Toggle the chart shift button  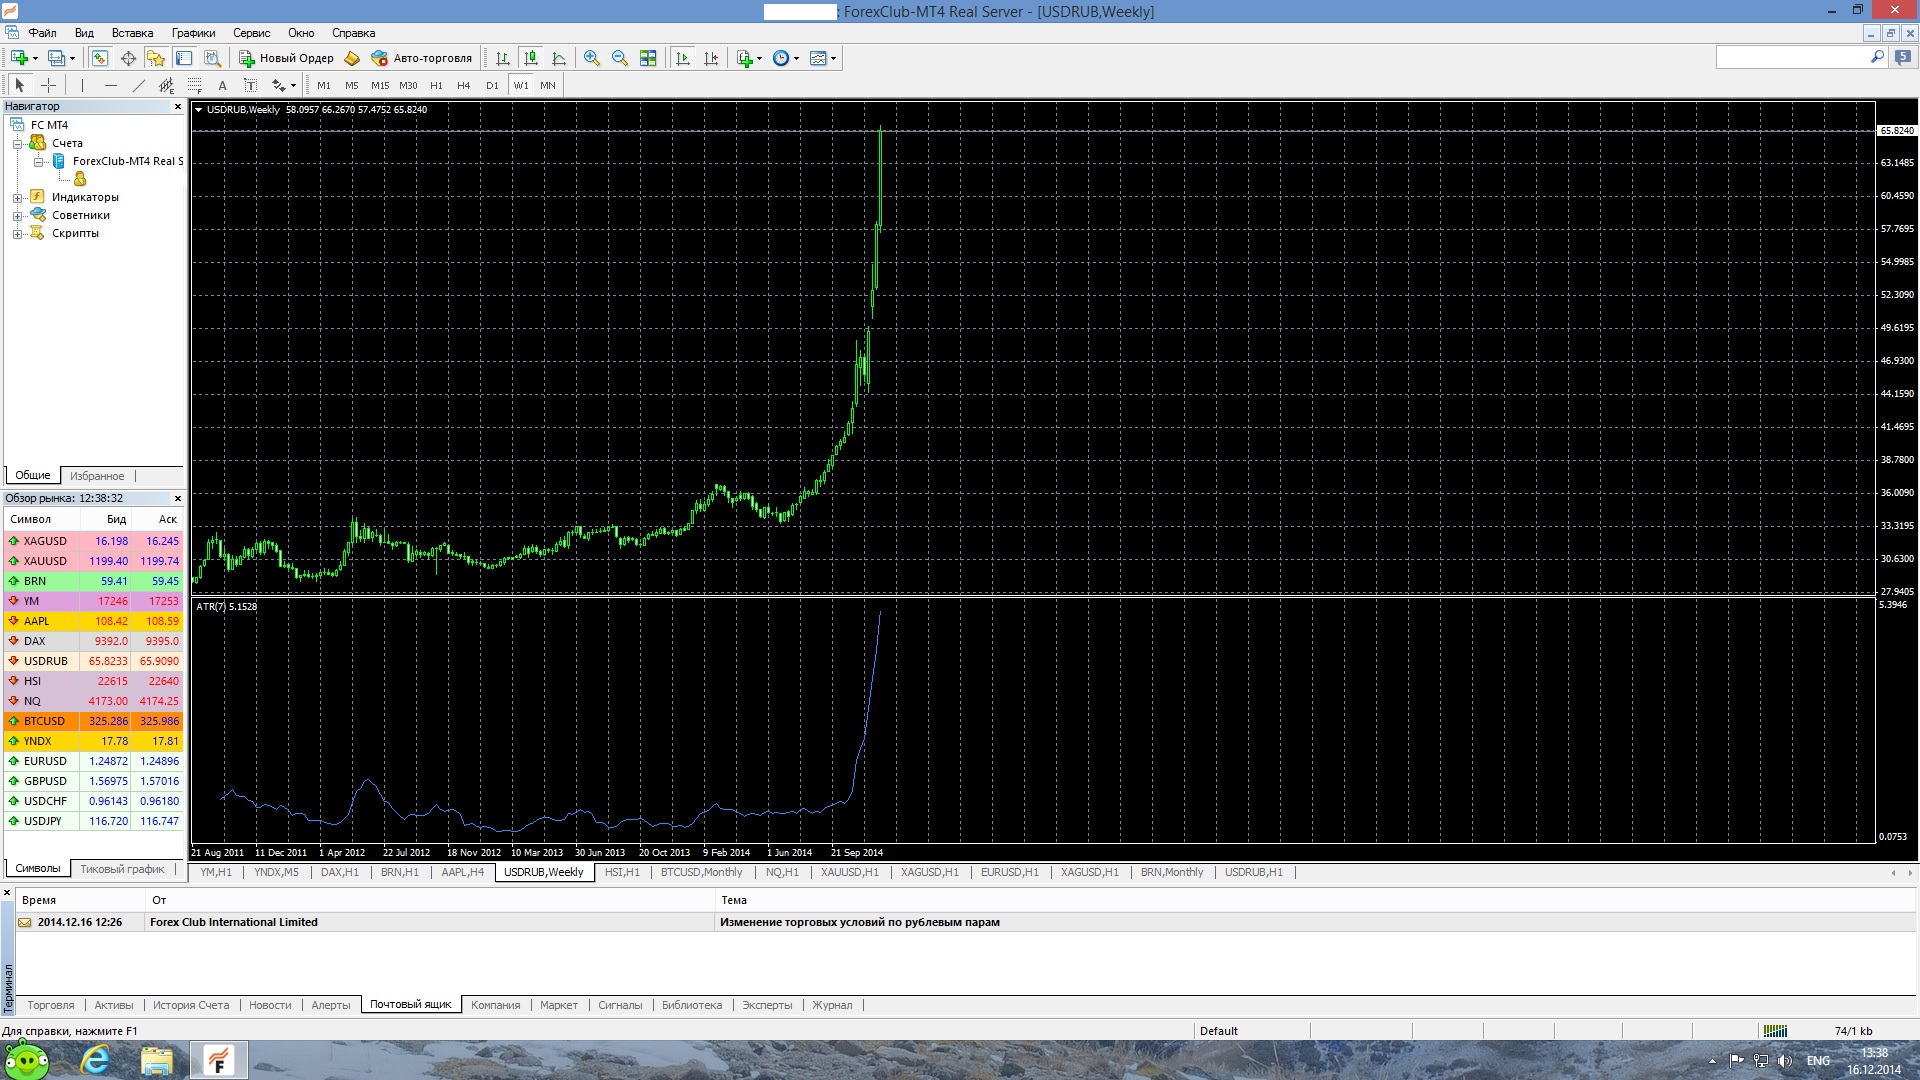coord(711,58)
